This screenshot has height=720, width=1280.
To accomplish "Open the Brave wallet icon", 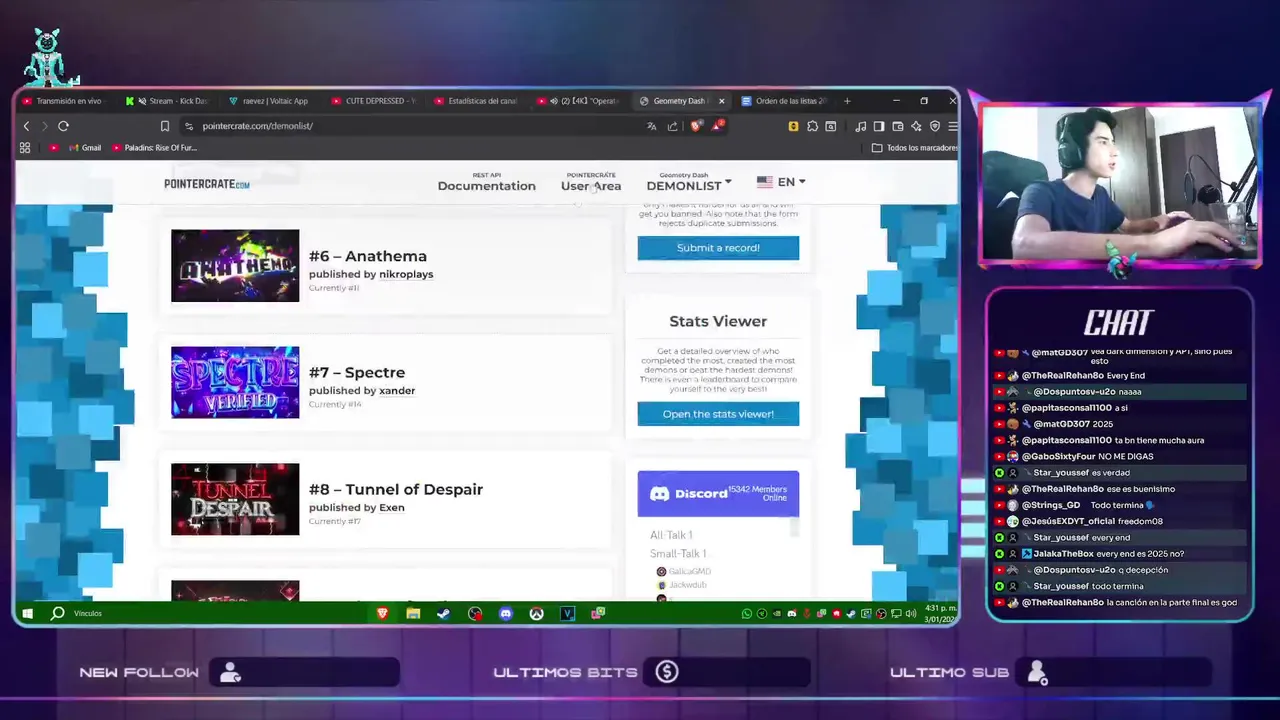I will click(x=898, y=126).
